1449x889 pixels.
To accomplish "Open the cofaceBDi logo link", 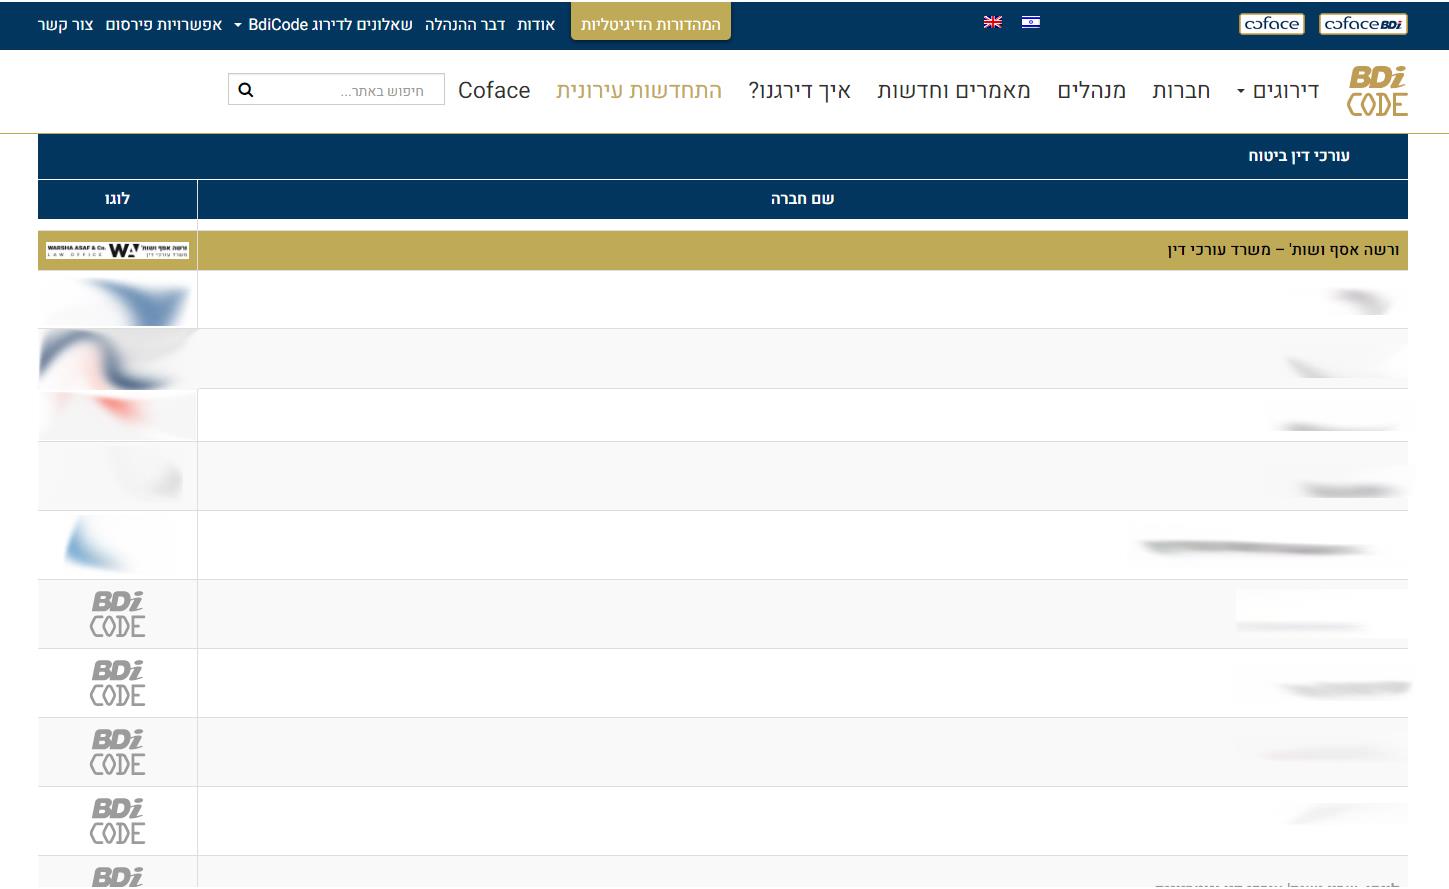I will (x=1363, y=24).
